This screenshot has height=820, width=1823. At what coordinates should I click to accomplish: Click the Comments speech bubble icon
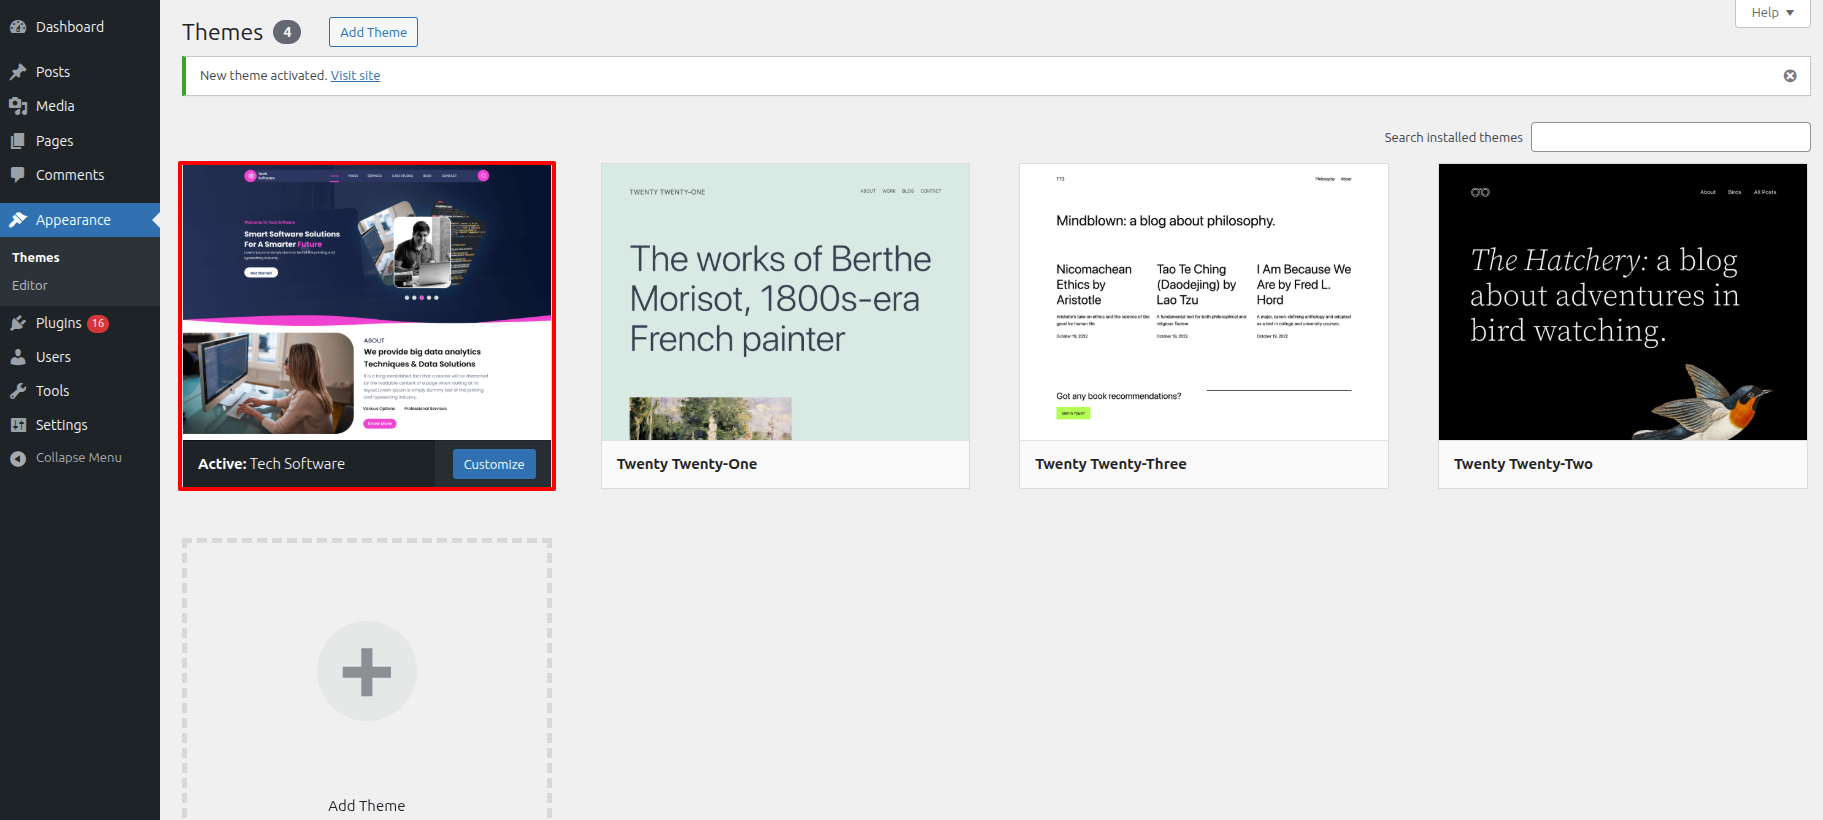pyautogui.click(x=18, y=175)
